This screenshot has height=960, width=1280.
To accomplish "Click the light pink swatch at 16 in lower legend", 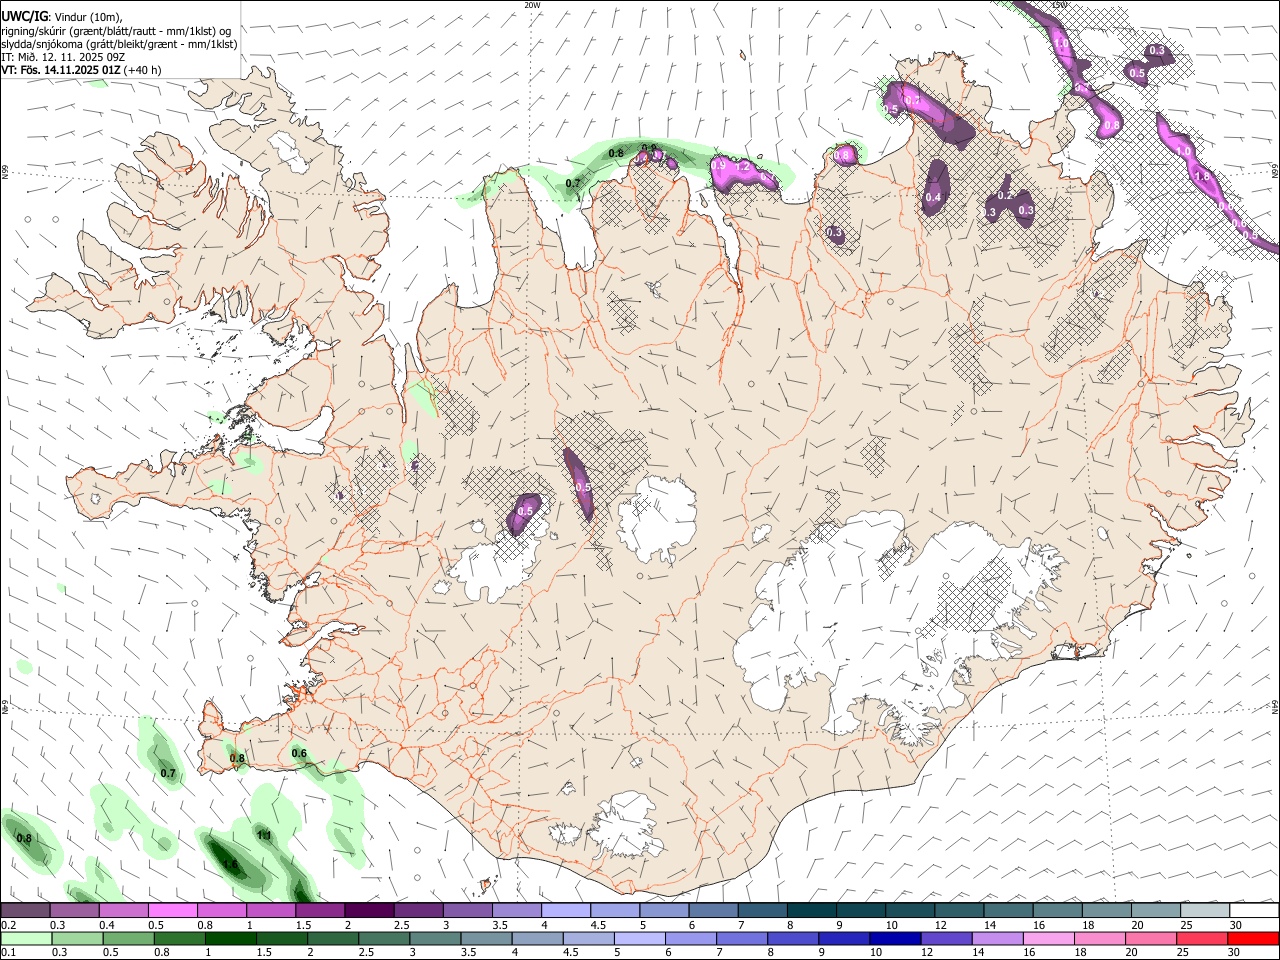I will (x=1048, y=938).
